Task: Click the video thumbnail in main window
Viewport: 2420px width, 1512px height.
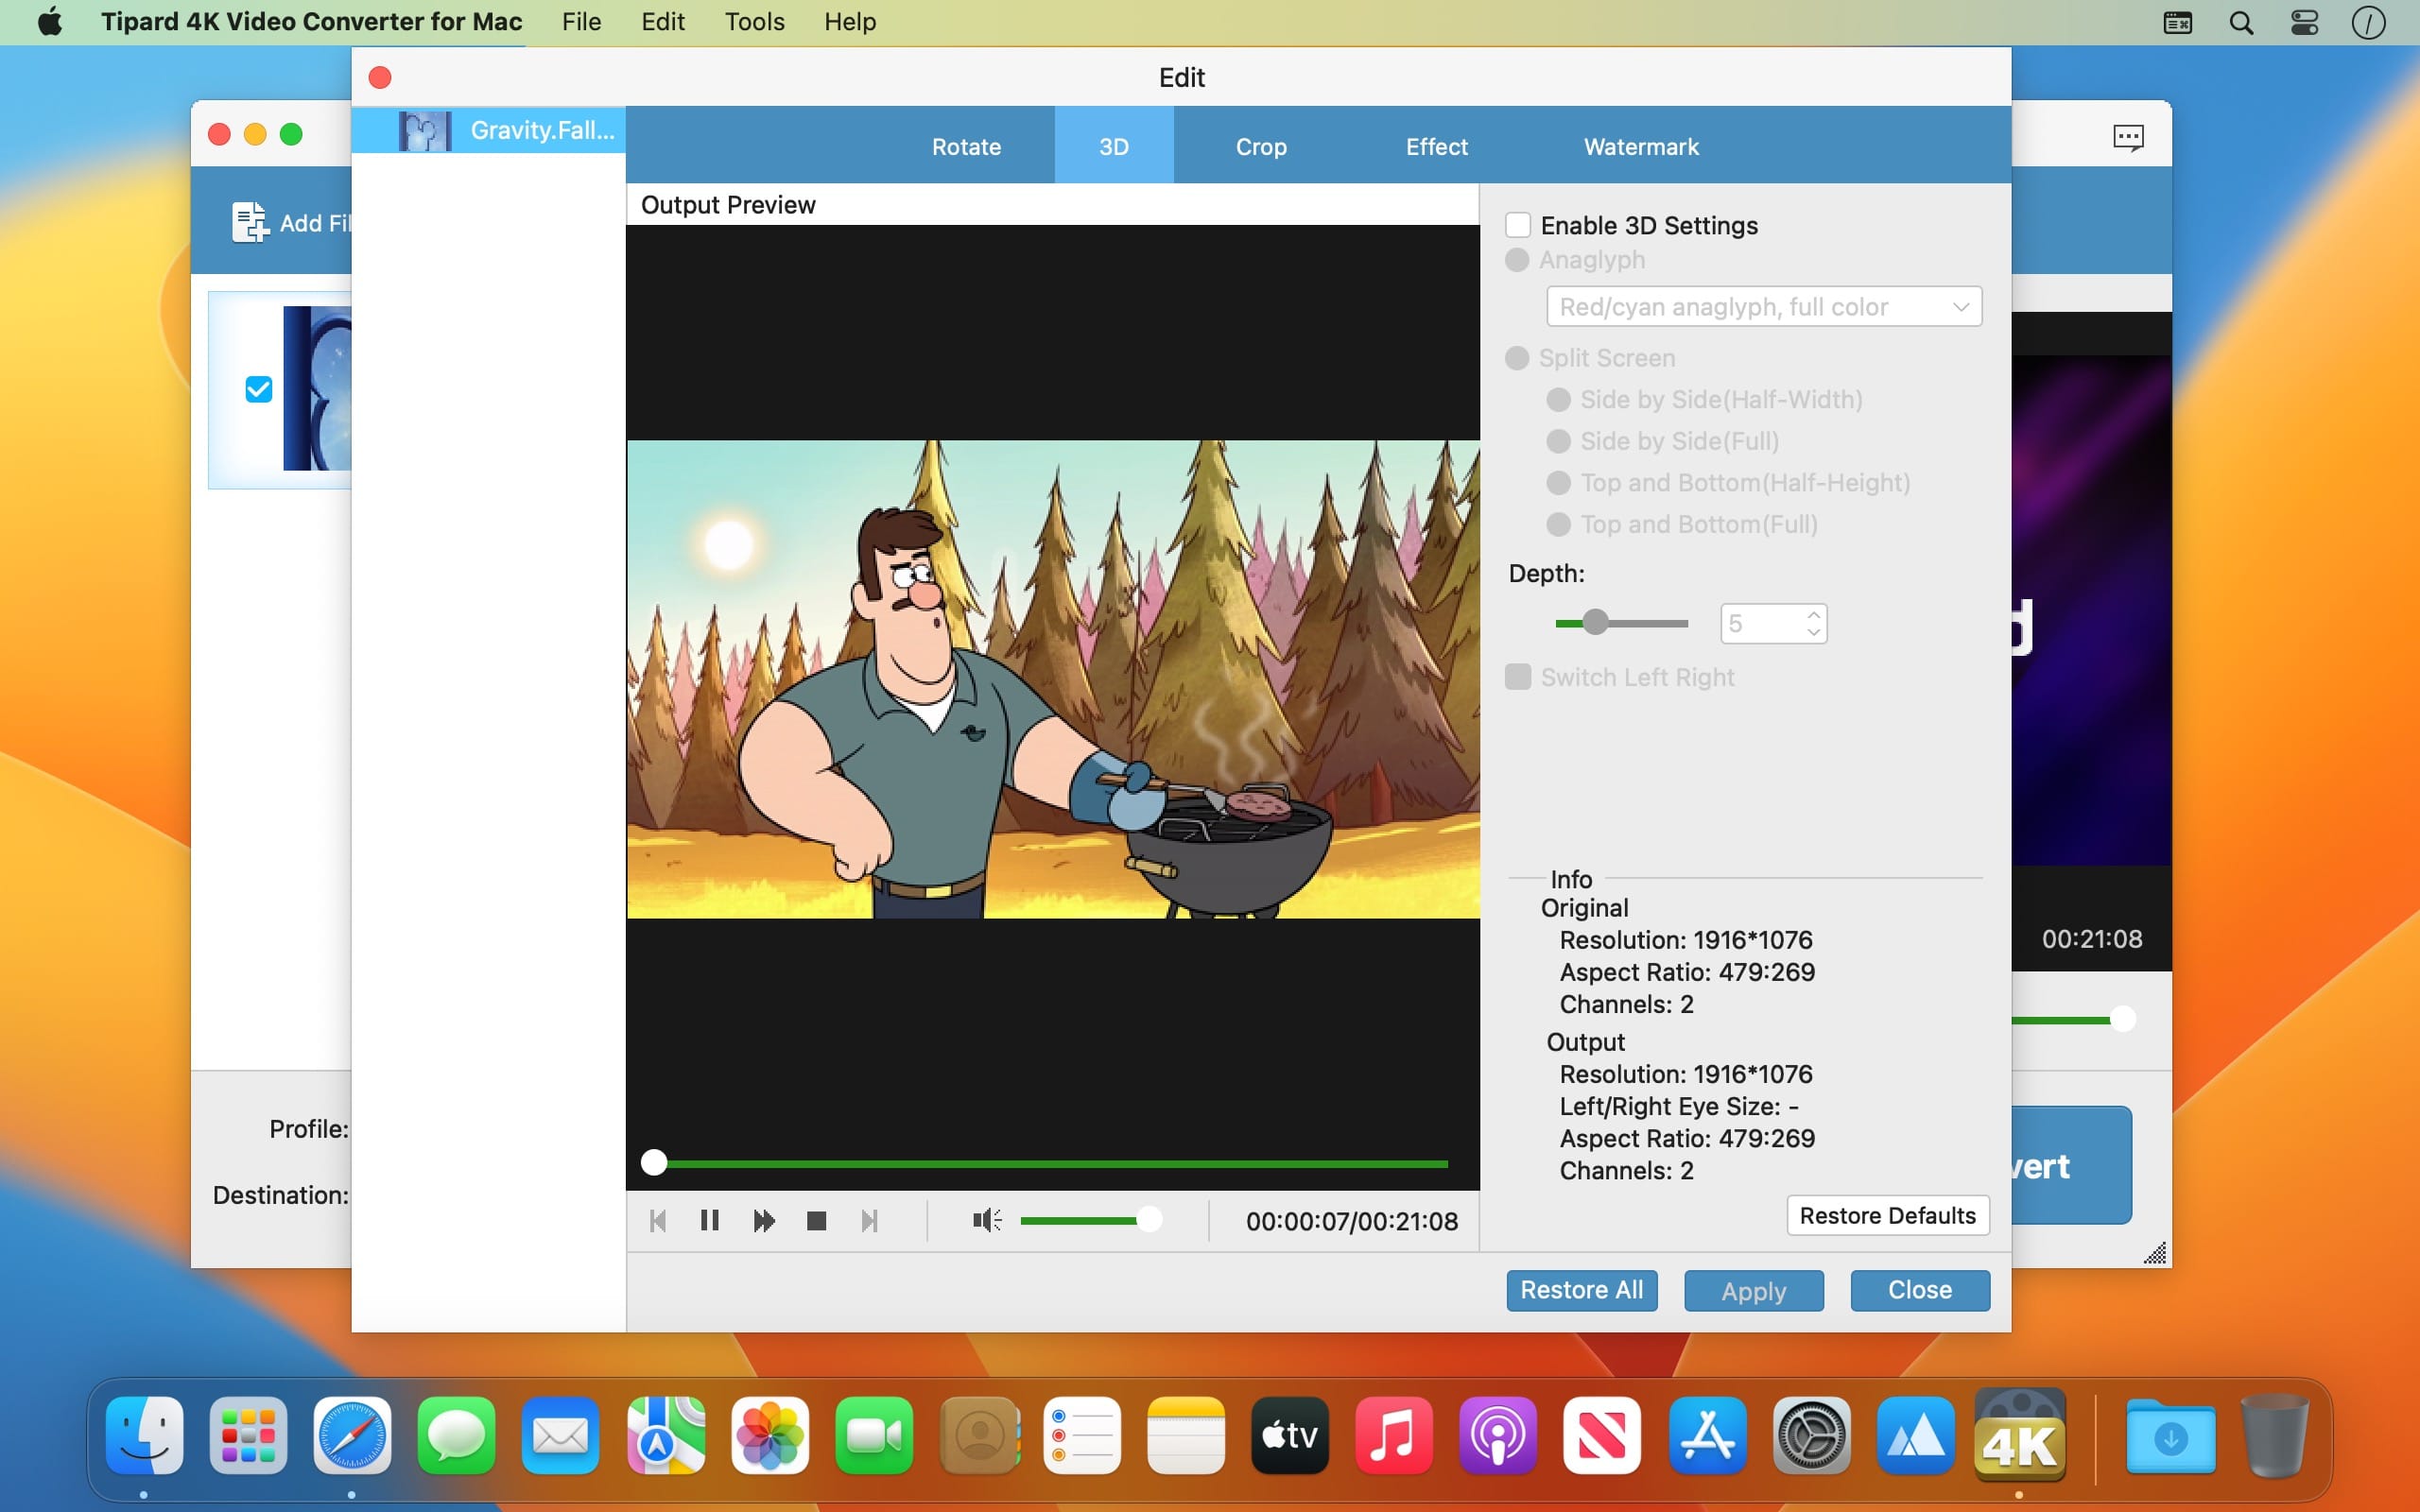Action: click(318, 388)
